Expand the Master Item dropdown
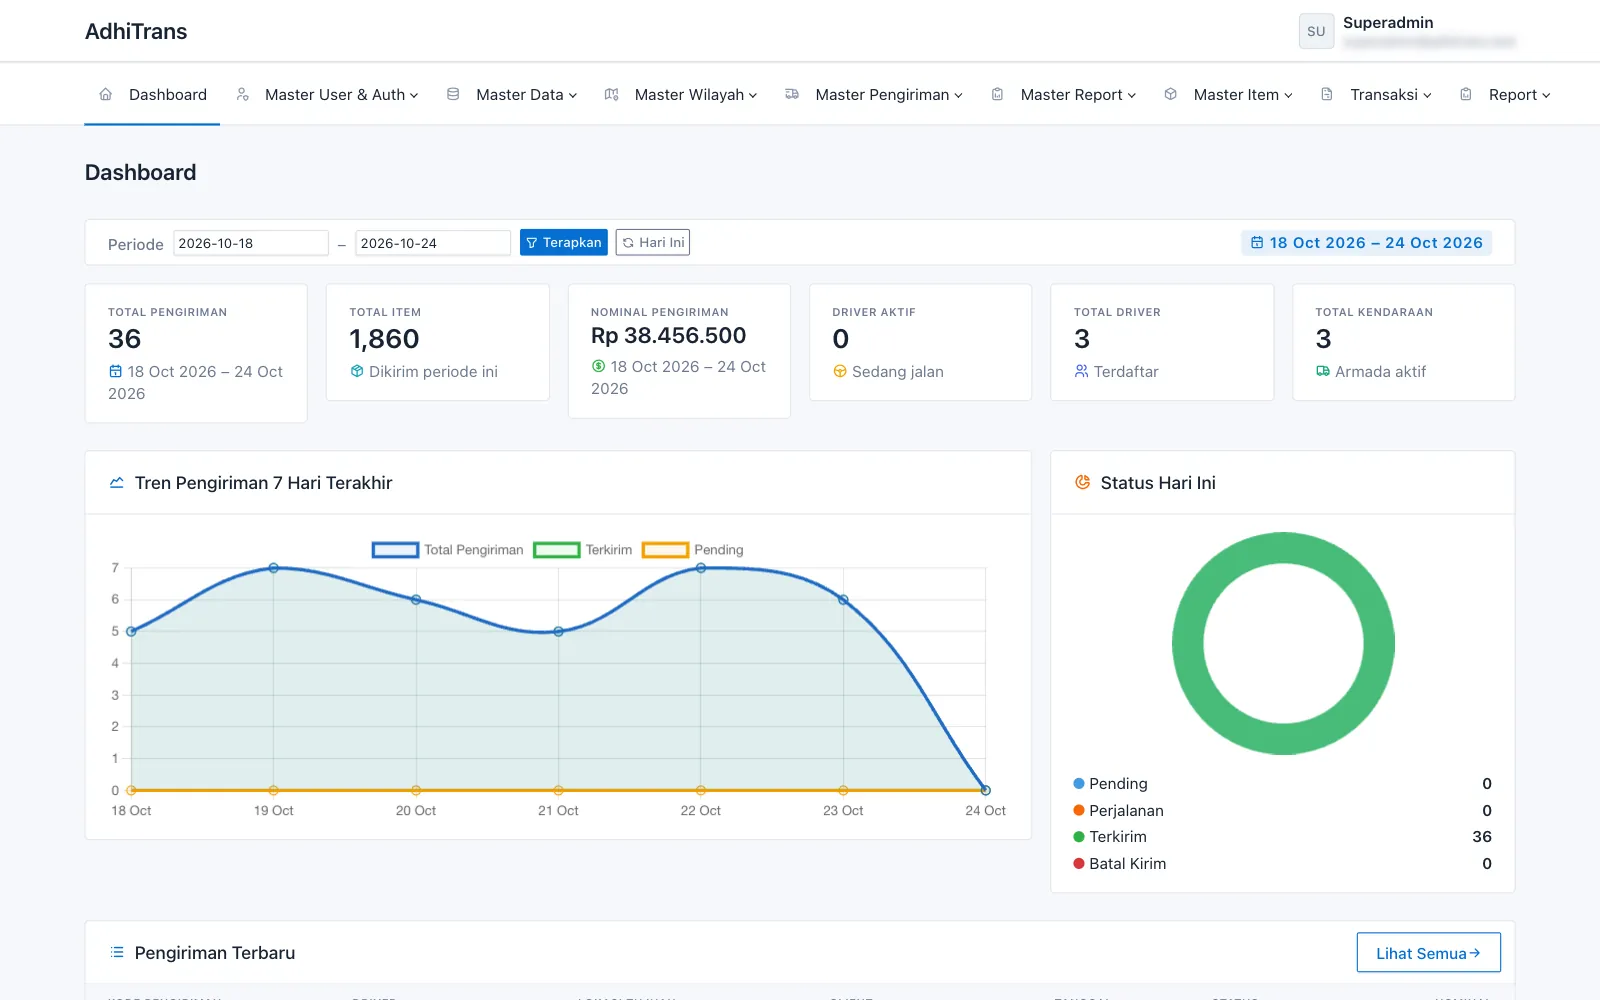The image size is (1600, 1000). [x=1229, y=94]
